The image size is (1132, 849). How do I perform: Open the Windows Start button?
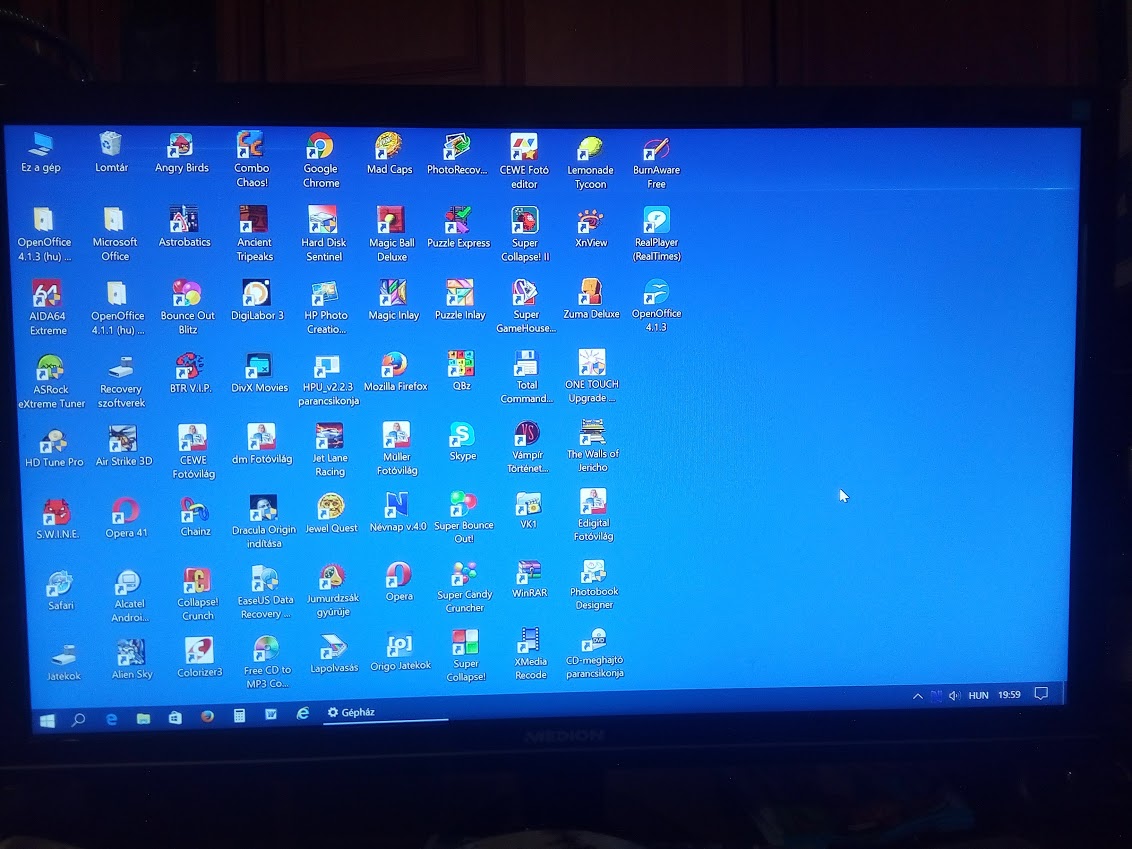click(x=47, y=720)
